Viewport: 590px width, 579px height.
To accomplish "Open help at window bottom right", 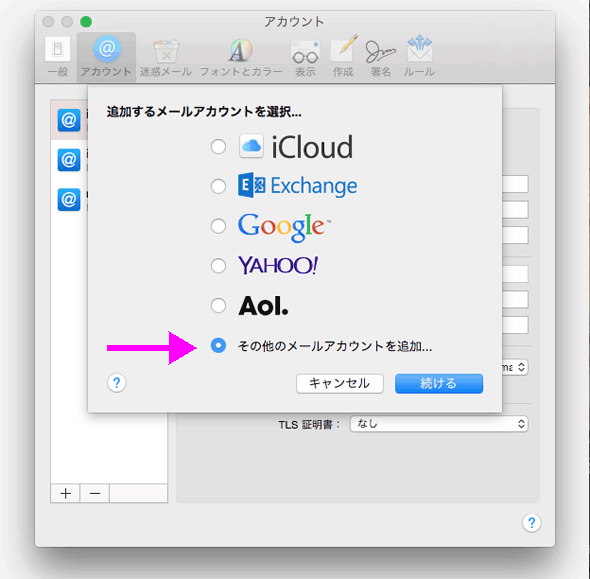I will click(531, 523).
